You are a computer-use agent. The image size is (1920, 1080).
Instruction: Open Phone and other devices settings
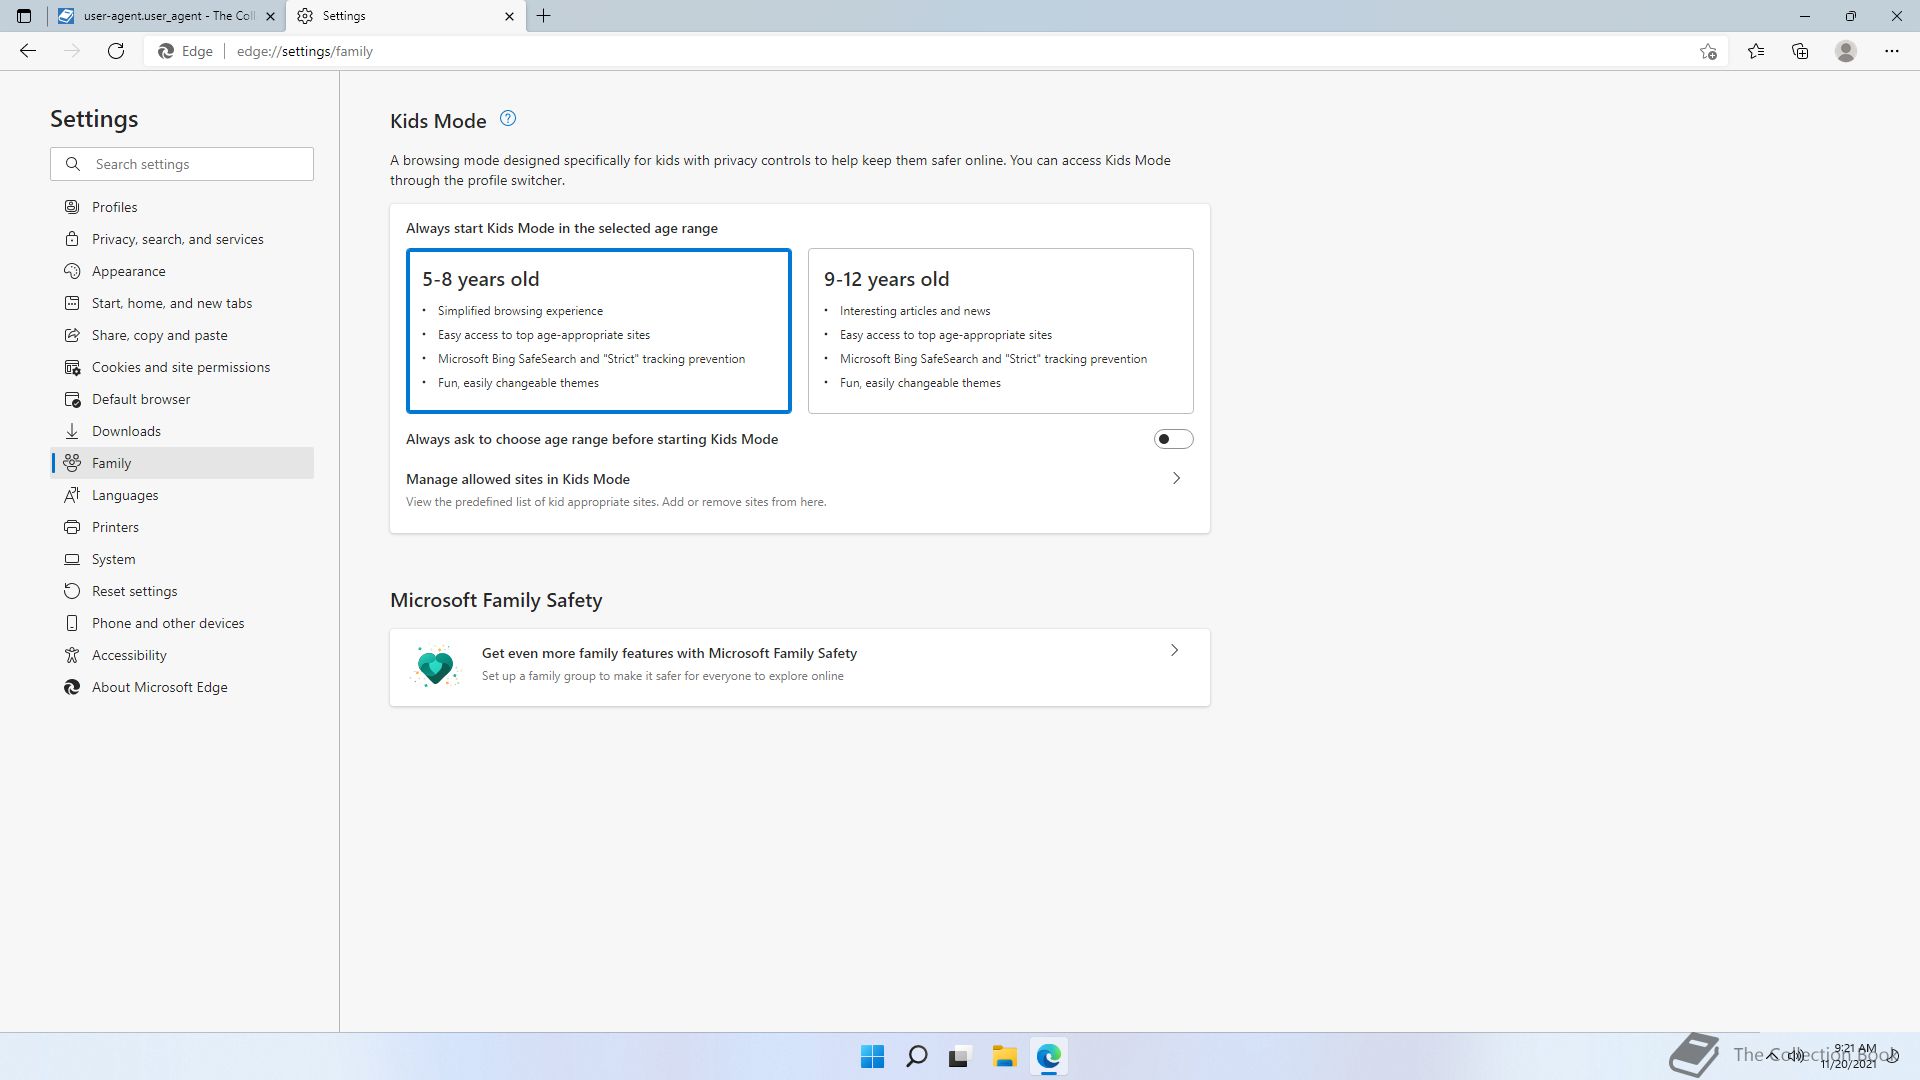pos(182,623)
